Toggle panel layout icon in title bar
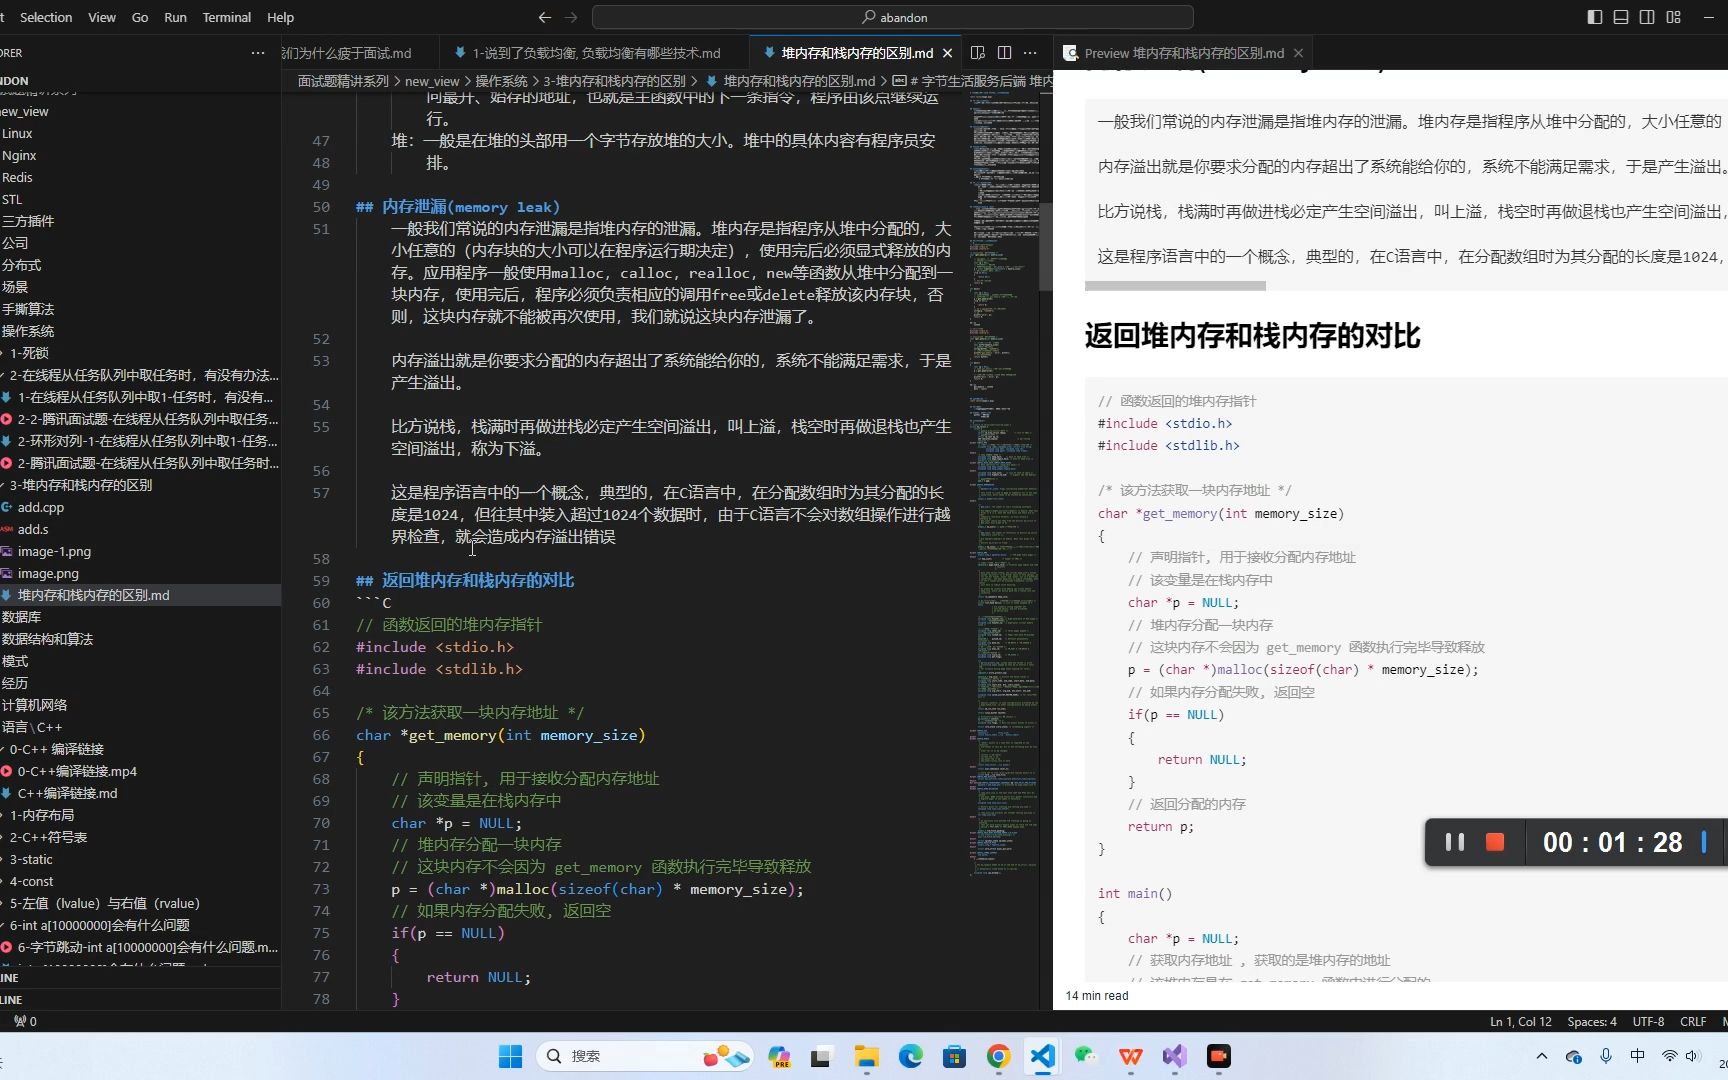 1621,17
